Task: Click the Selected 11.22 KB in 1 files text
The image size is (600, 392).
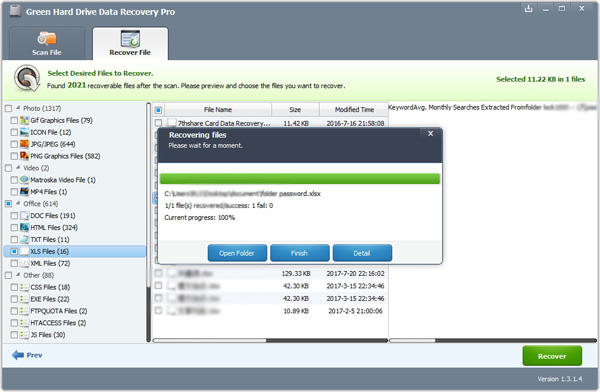Action: pyautogui.click(x=540, y=79)
